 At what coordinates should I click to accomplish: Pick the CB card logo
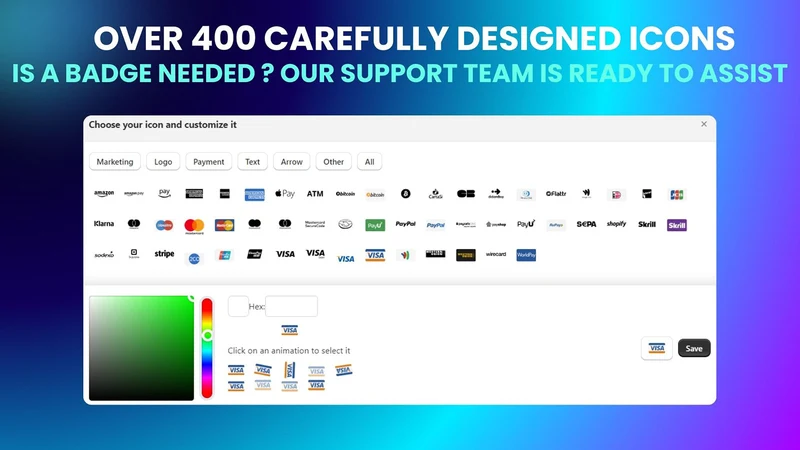pyautogui.click(x=465, y=193)
